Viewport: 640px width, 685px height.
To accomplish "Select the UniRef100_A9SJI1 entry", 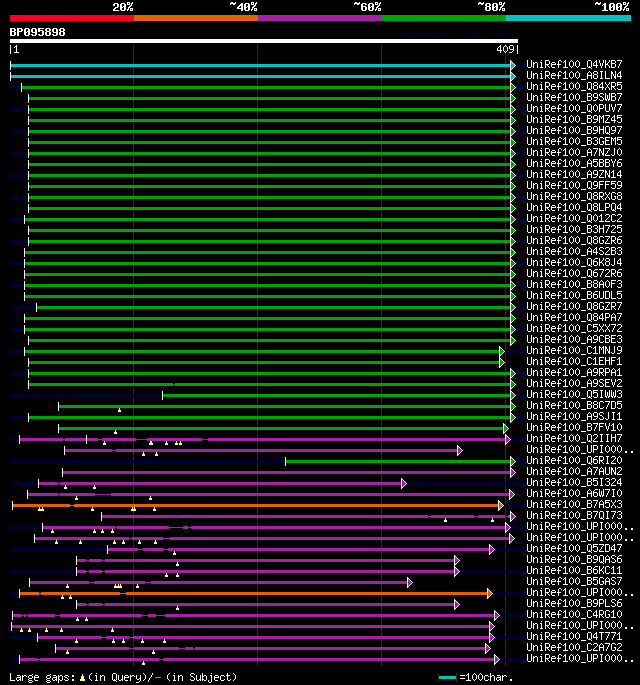I will tap(574, 416).
